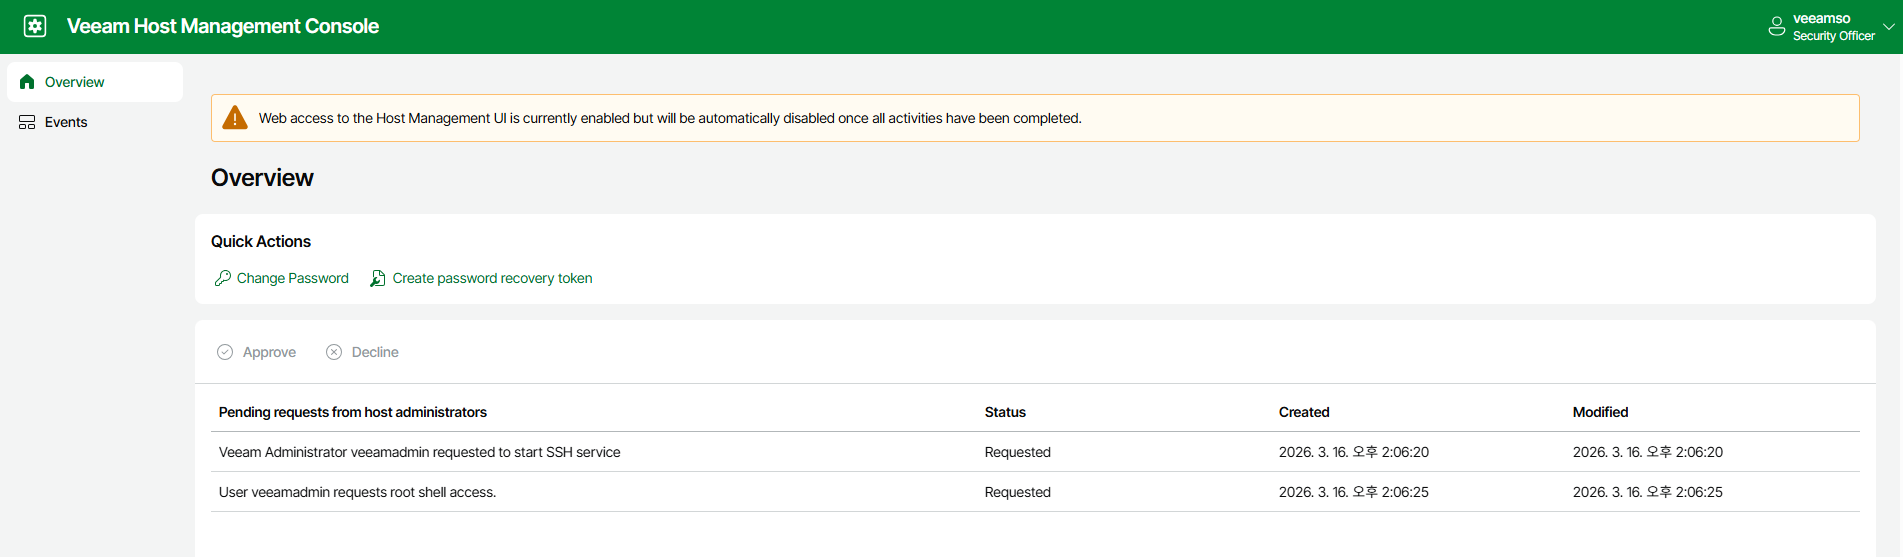Select the root shell access request row

coord(1035,492)
